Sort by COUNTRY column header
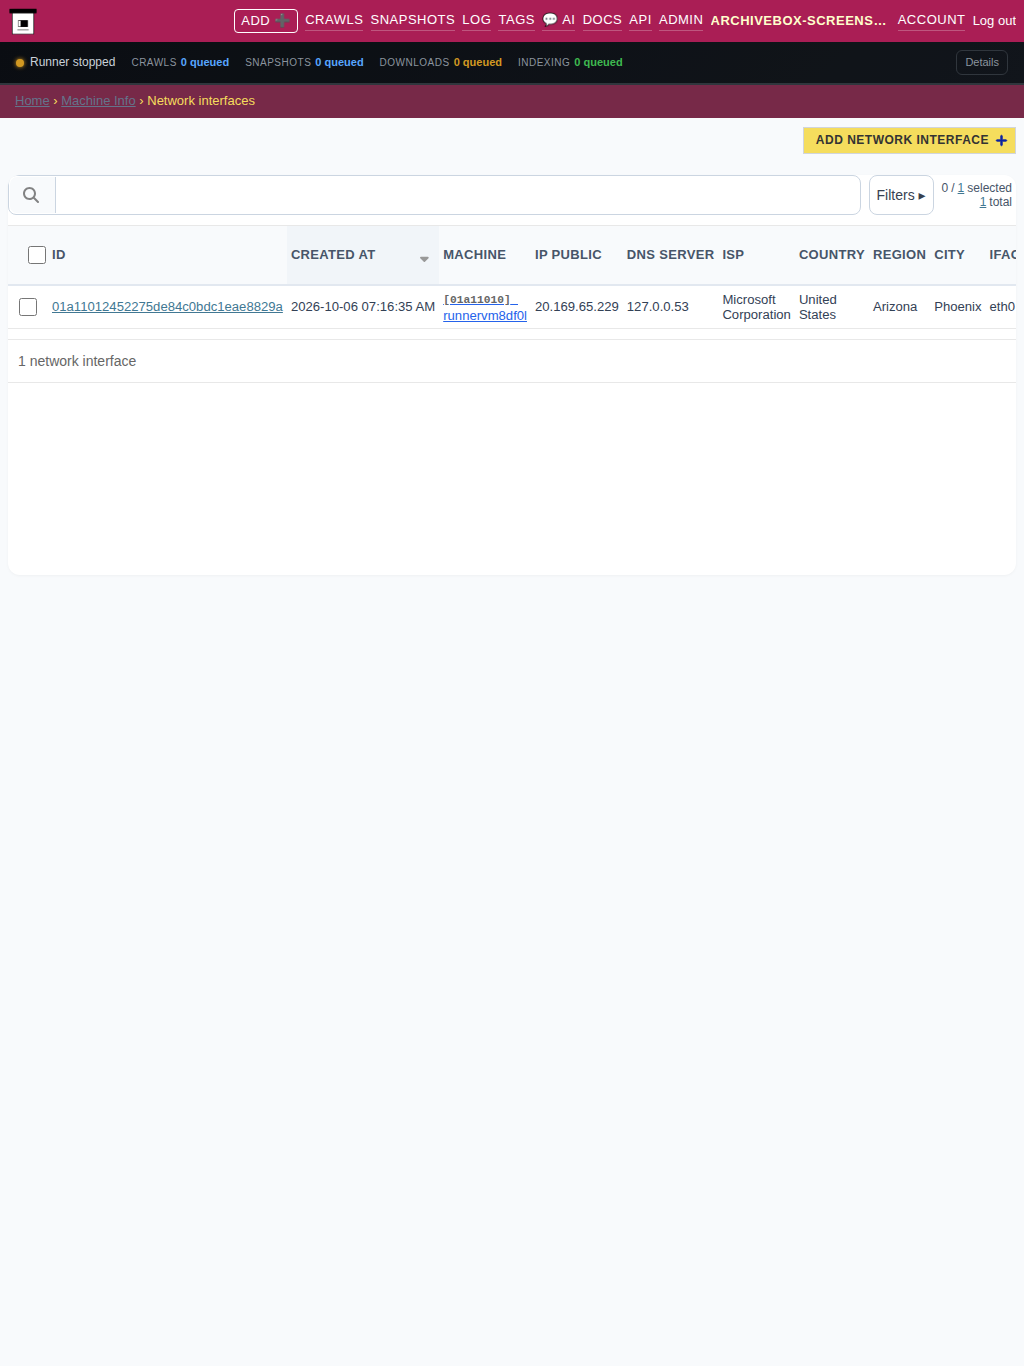The width and height of the screenshot is (1024, 1366). (831, 255)
